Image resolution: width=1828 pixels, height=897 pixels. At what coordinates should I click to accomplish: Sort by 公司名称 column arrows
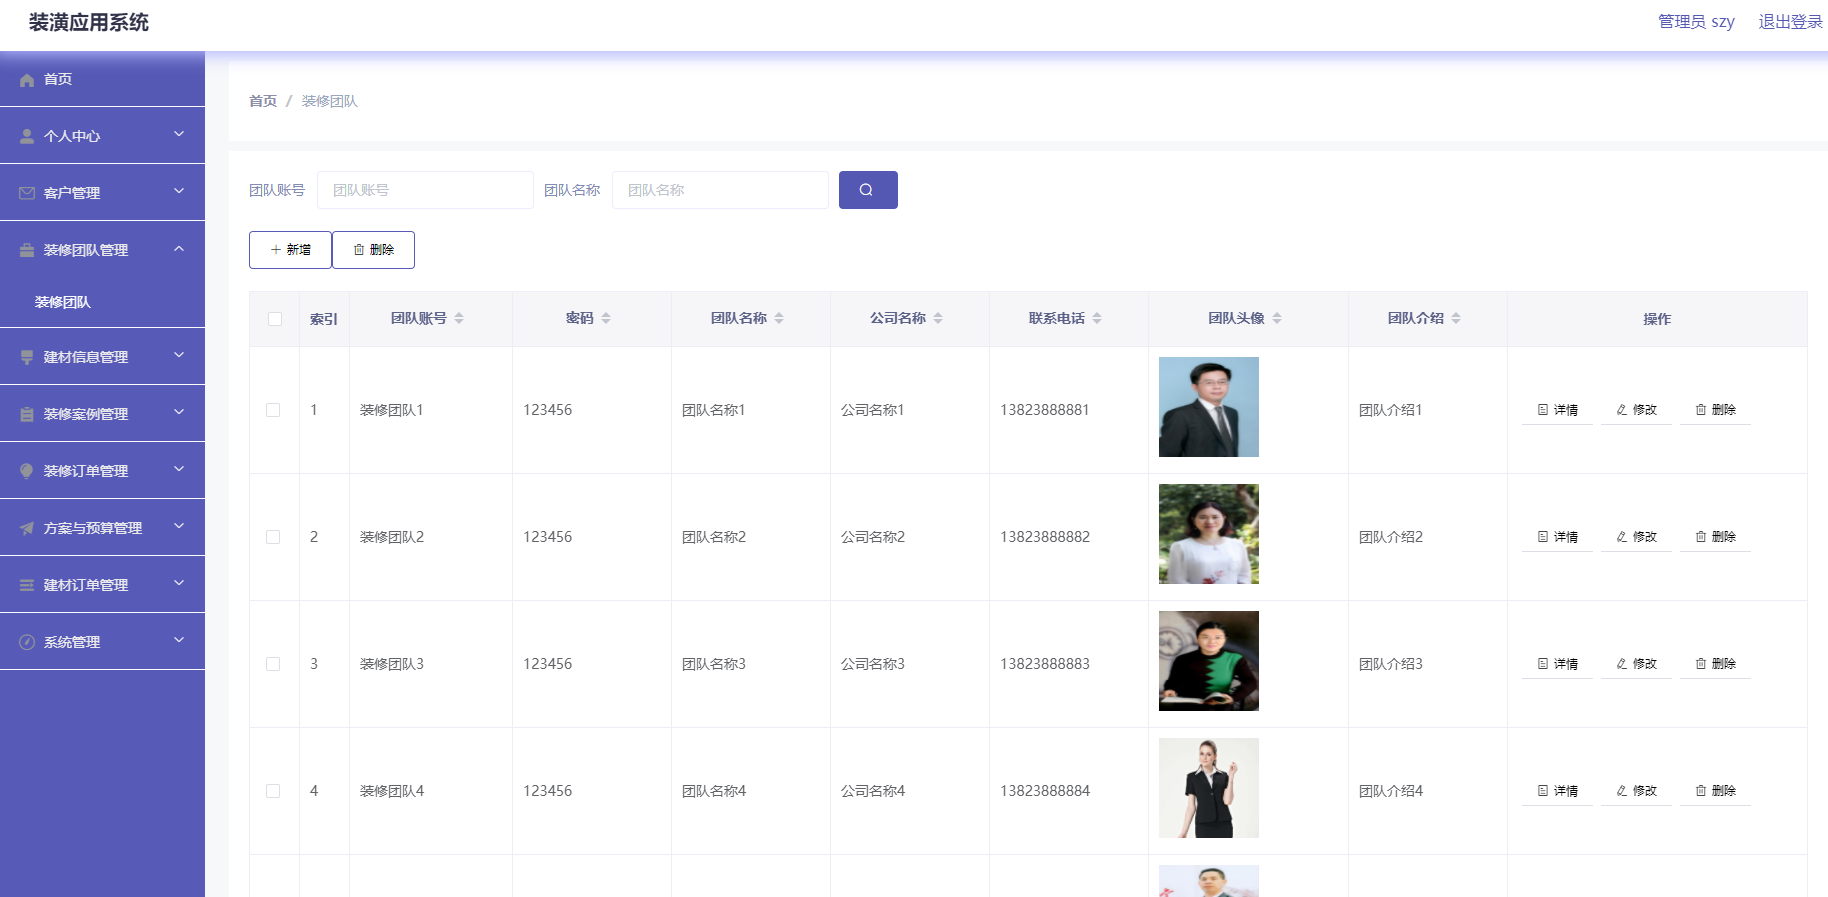[x=938, y=318]
